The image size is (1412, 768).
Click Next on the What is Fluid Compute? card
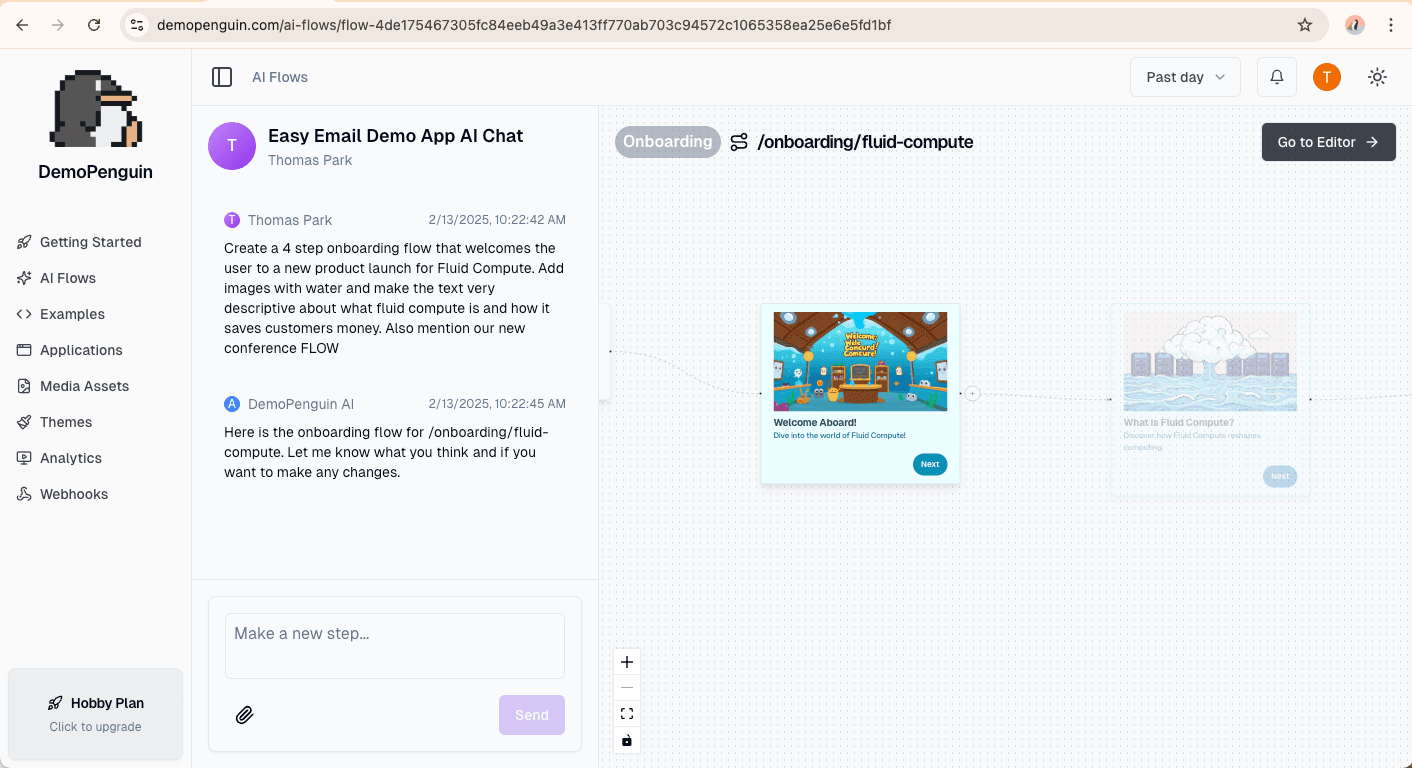click(1280, 476)
